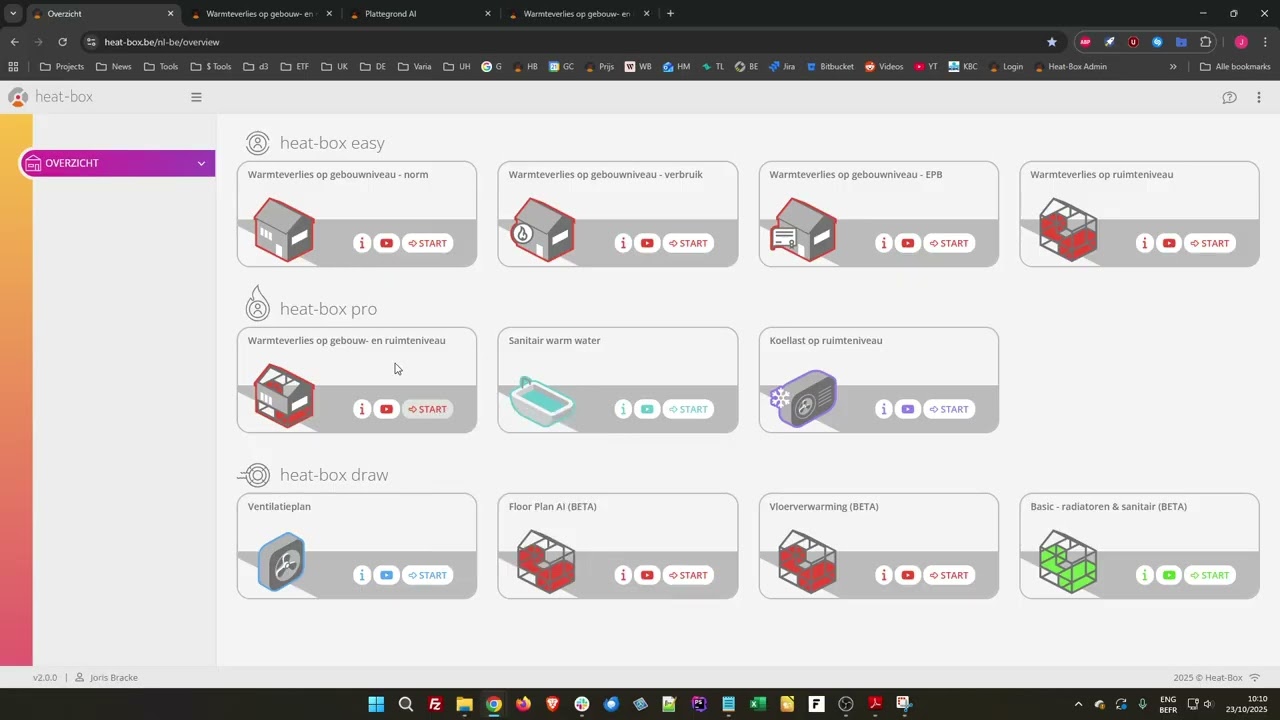Start Koellast op ruimteniveau
Viewport: 1280px width, 720px height.
[x=949, y=409]
